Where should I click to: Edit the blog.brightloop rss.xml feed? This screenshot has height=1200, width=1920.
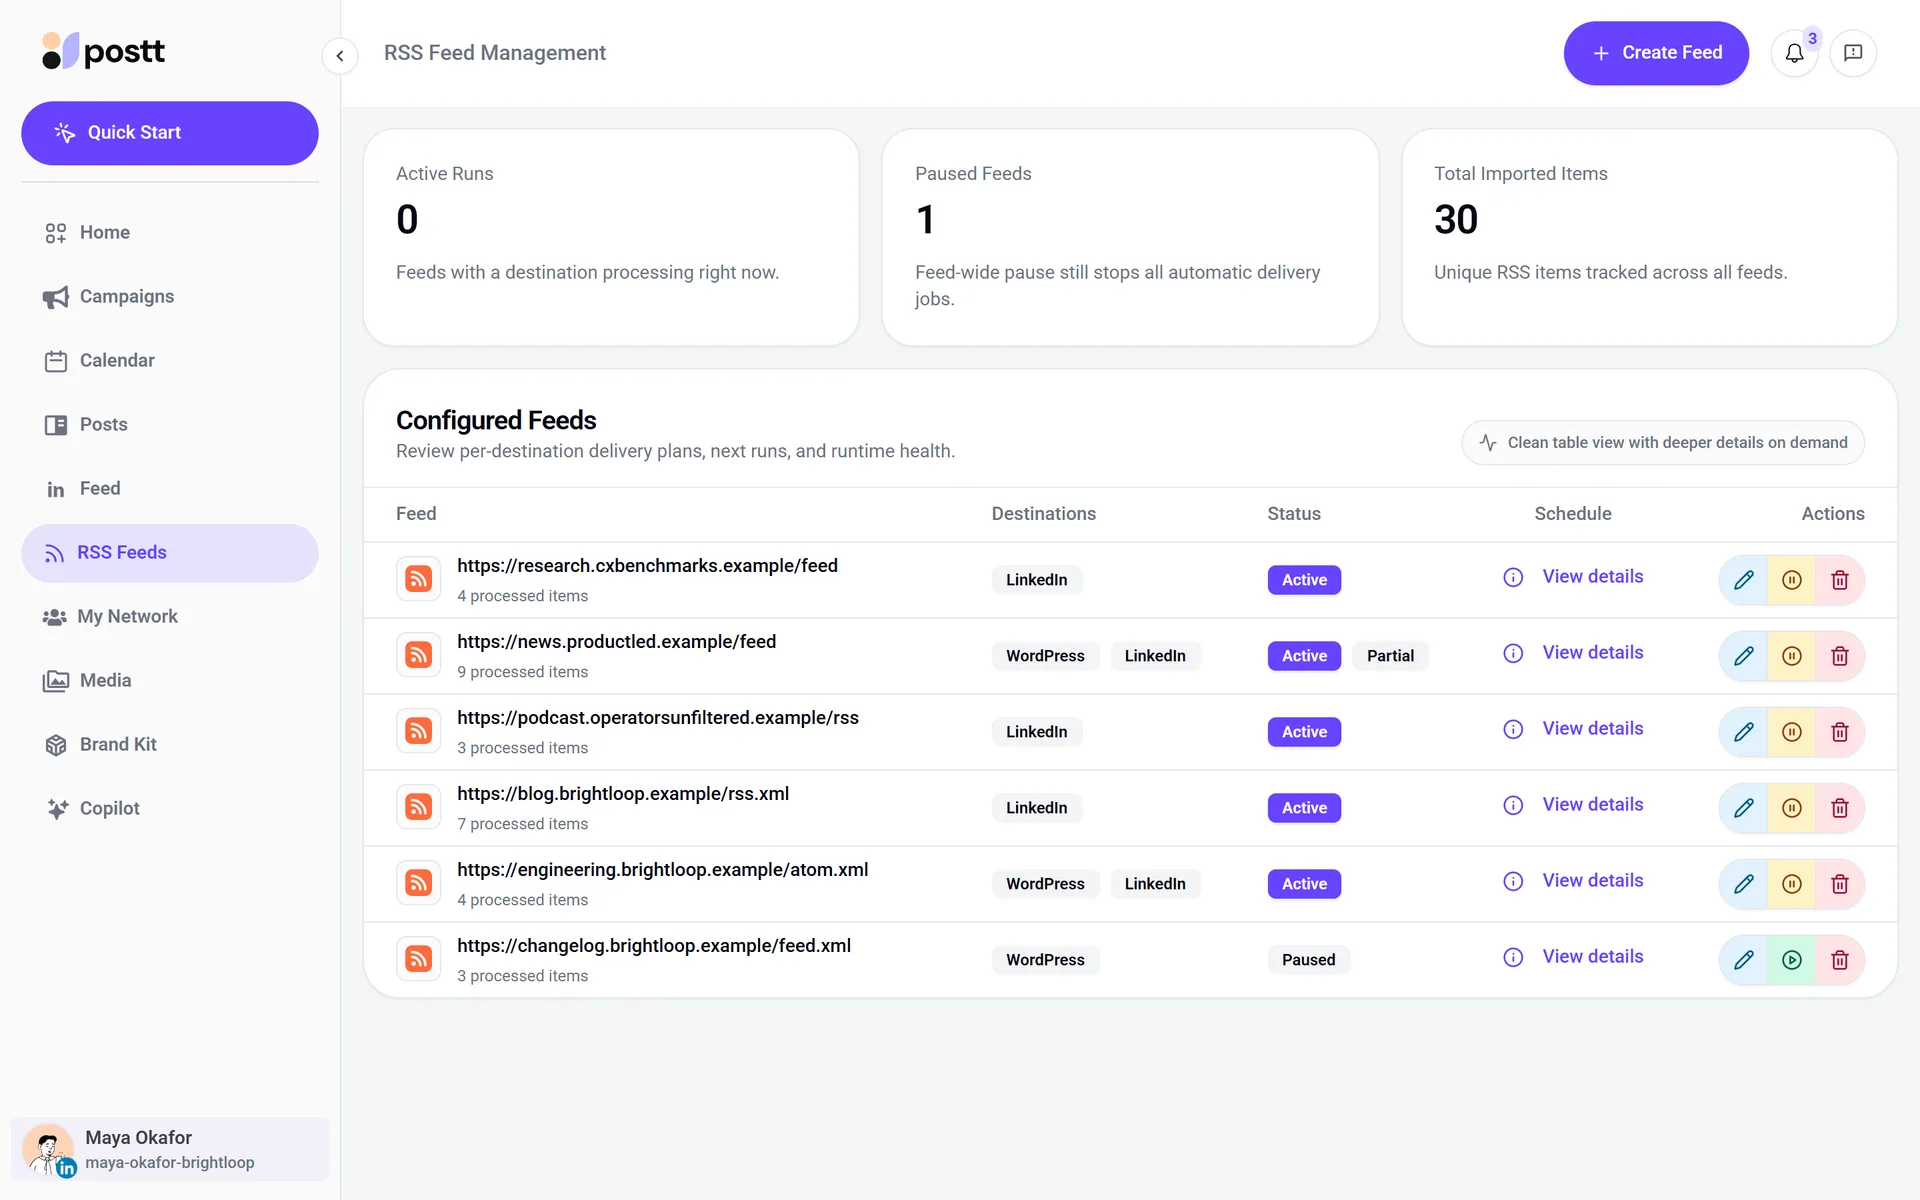(1743, 808)
